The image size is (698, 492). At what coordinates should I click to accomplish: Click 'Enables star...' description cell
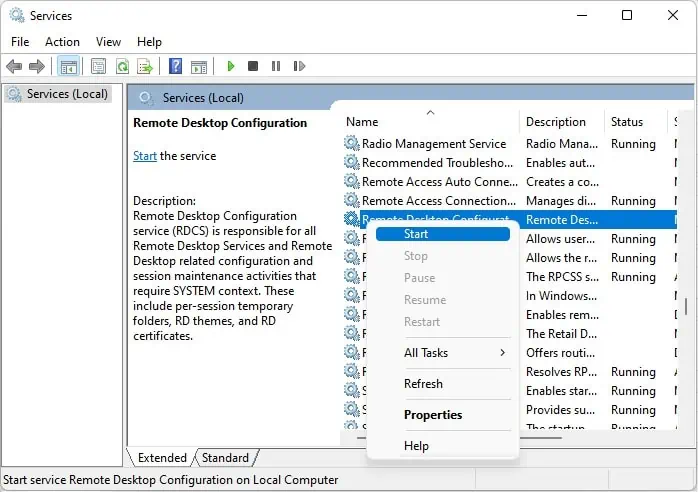click(x=561, y=391)
